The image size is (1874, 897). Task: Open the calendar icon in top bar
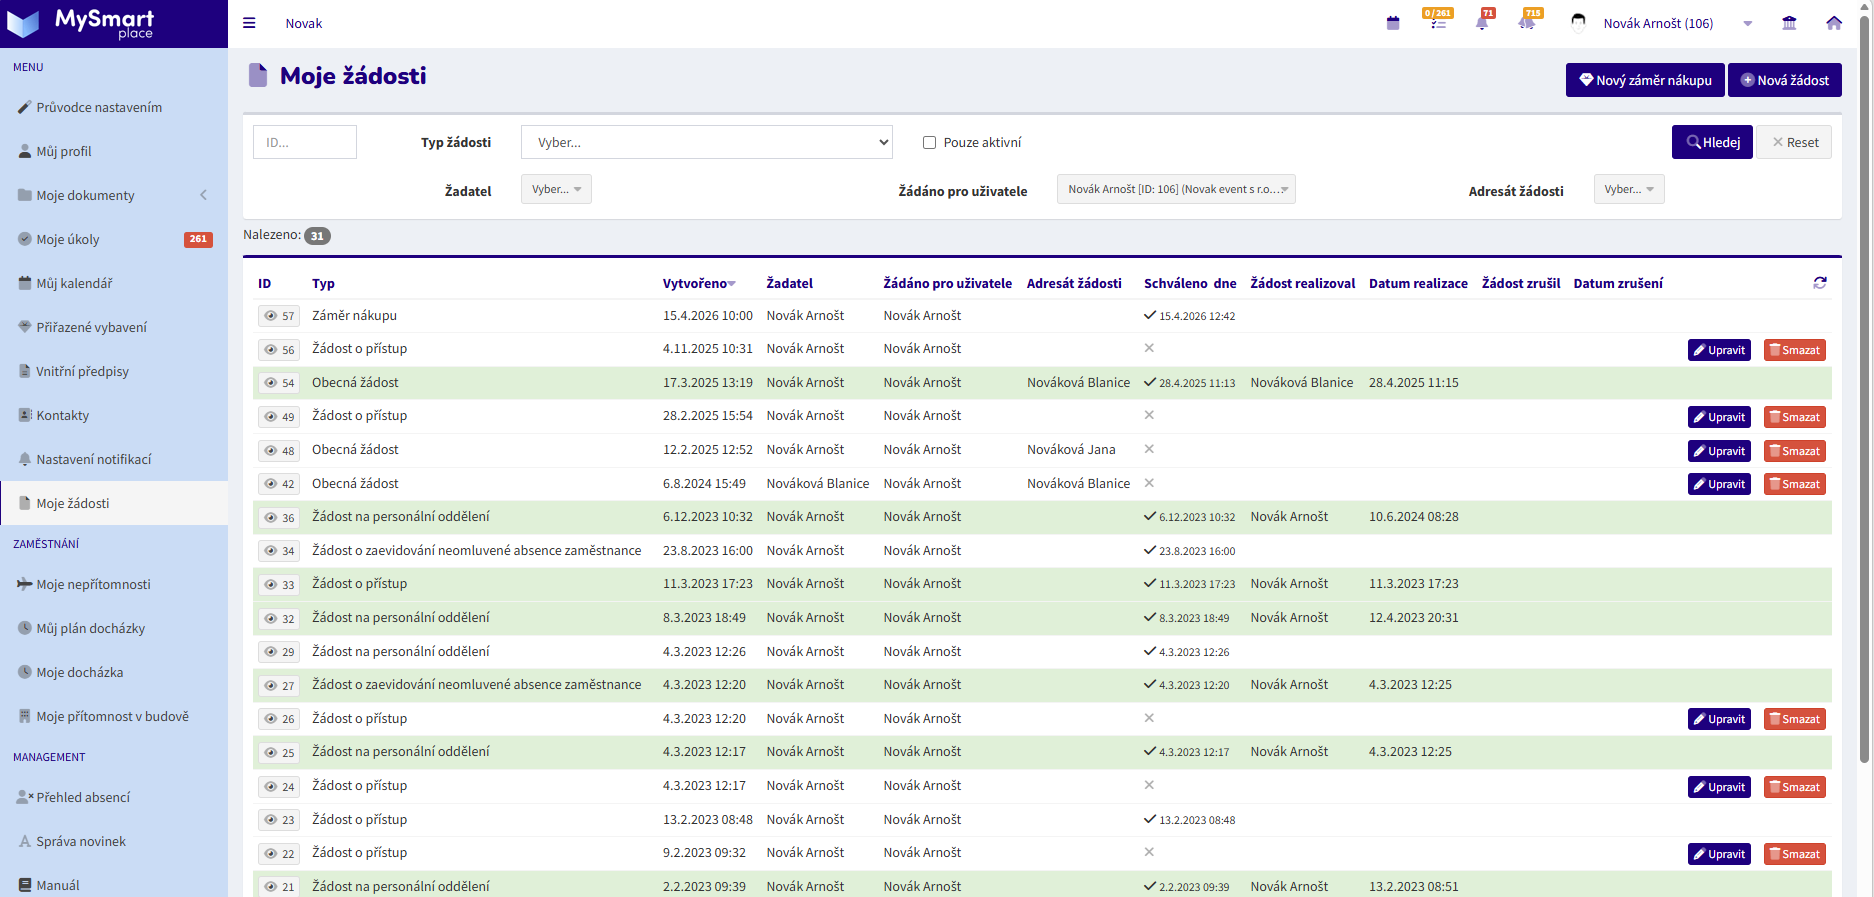[x=1393, y=23]
